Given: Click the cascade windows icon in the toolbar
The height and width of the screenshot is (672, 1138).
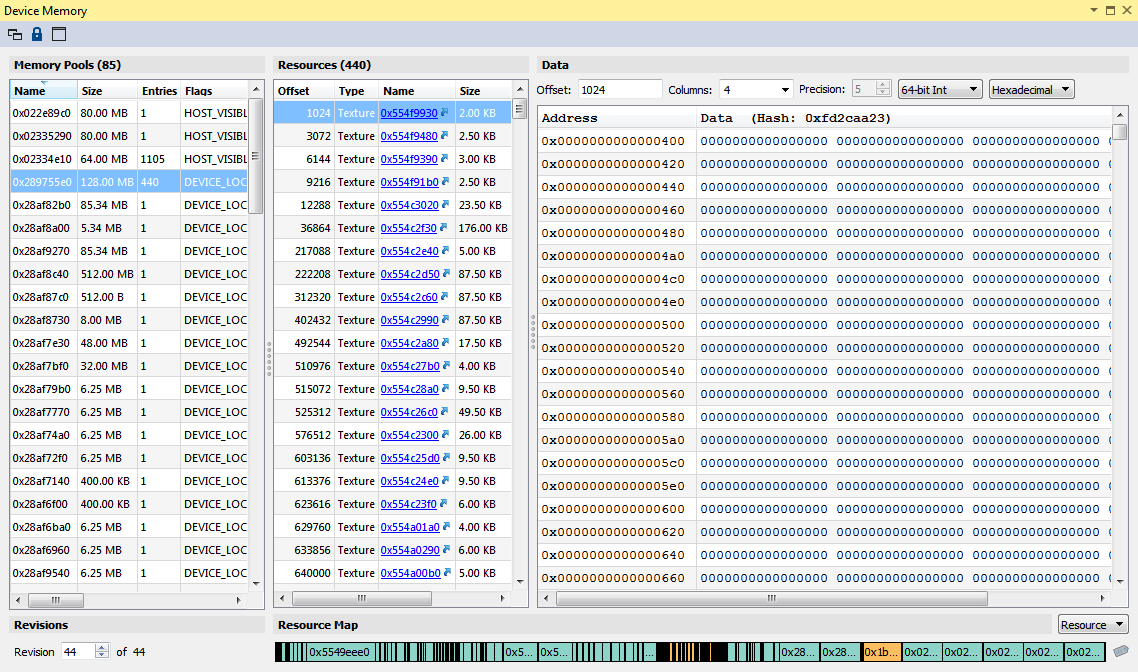Looking at the screenshot, I should (x=14, y=33).
